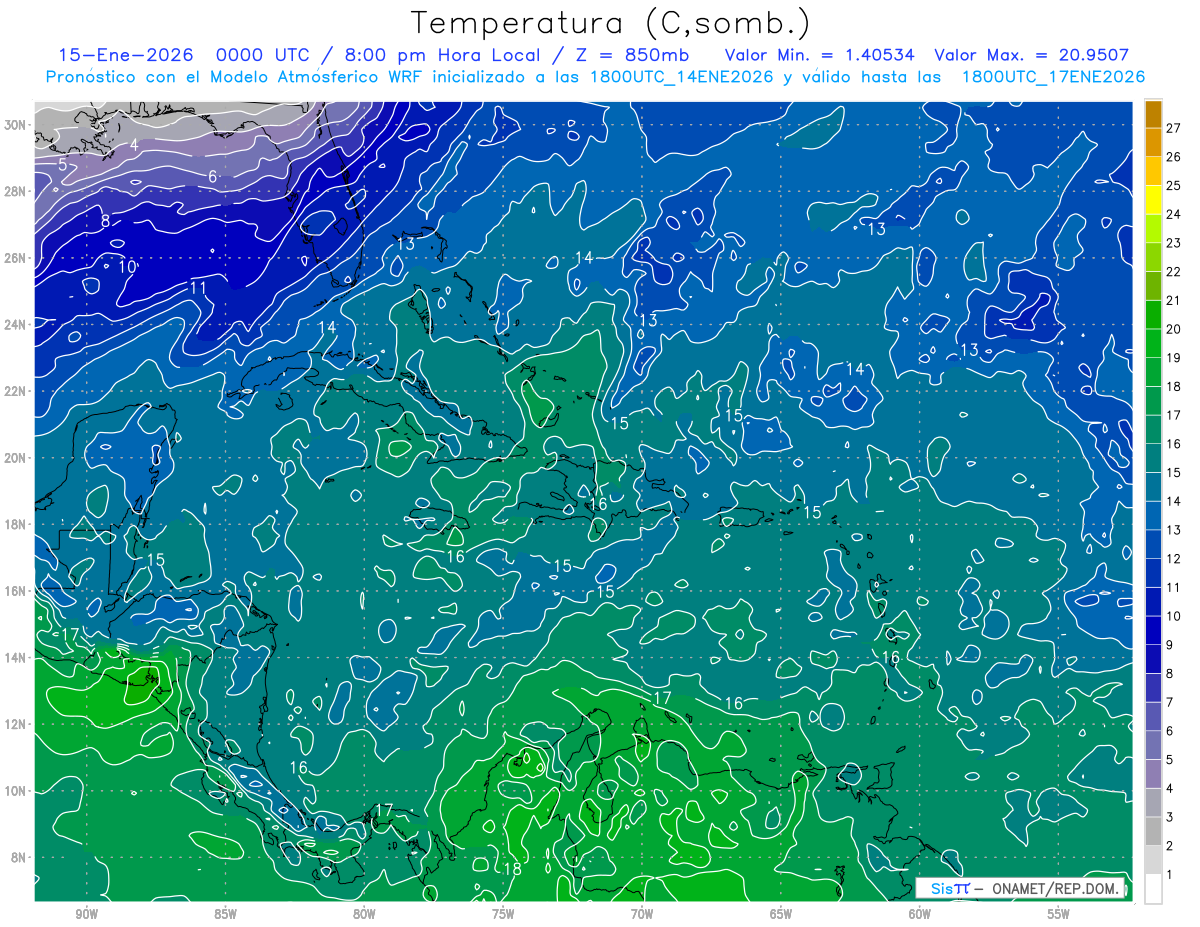Image resolution: width=1200 pixels, height=927 pixels.
Task: Select 'Valor Min. = 1.40534' text
Action: click(820, 56)
